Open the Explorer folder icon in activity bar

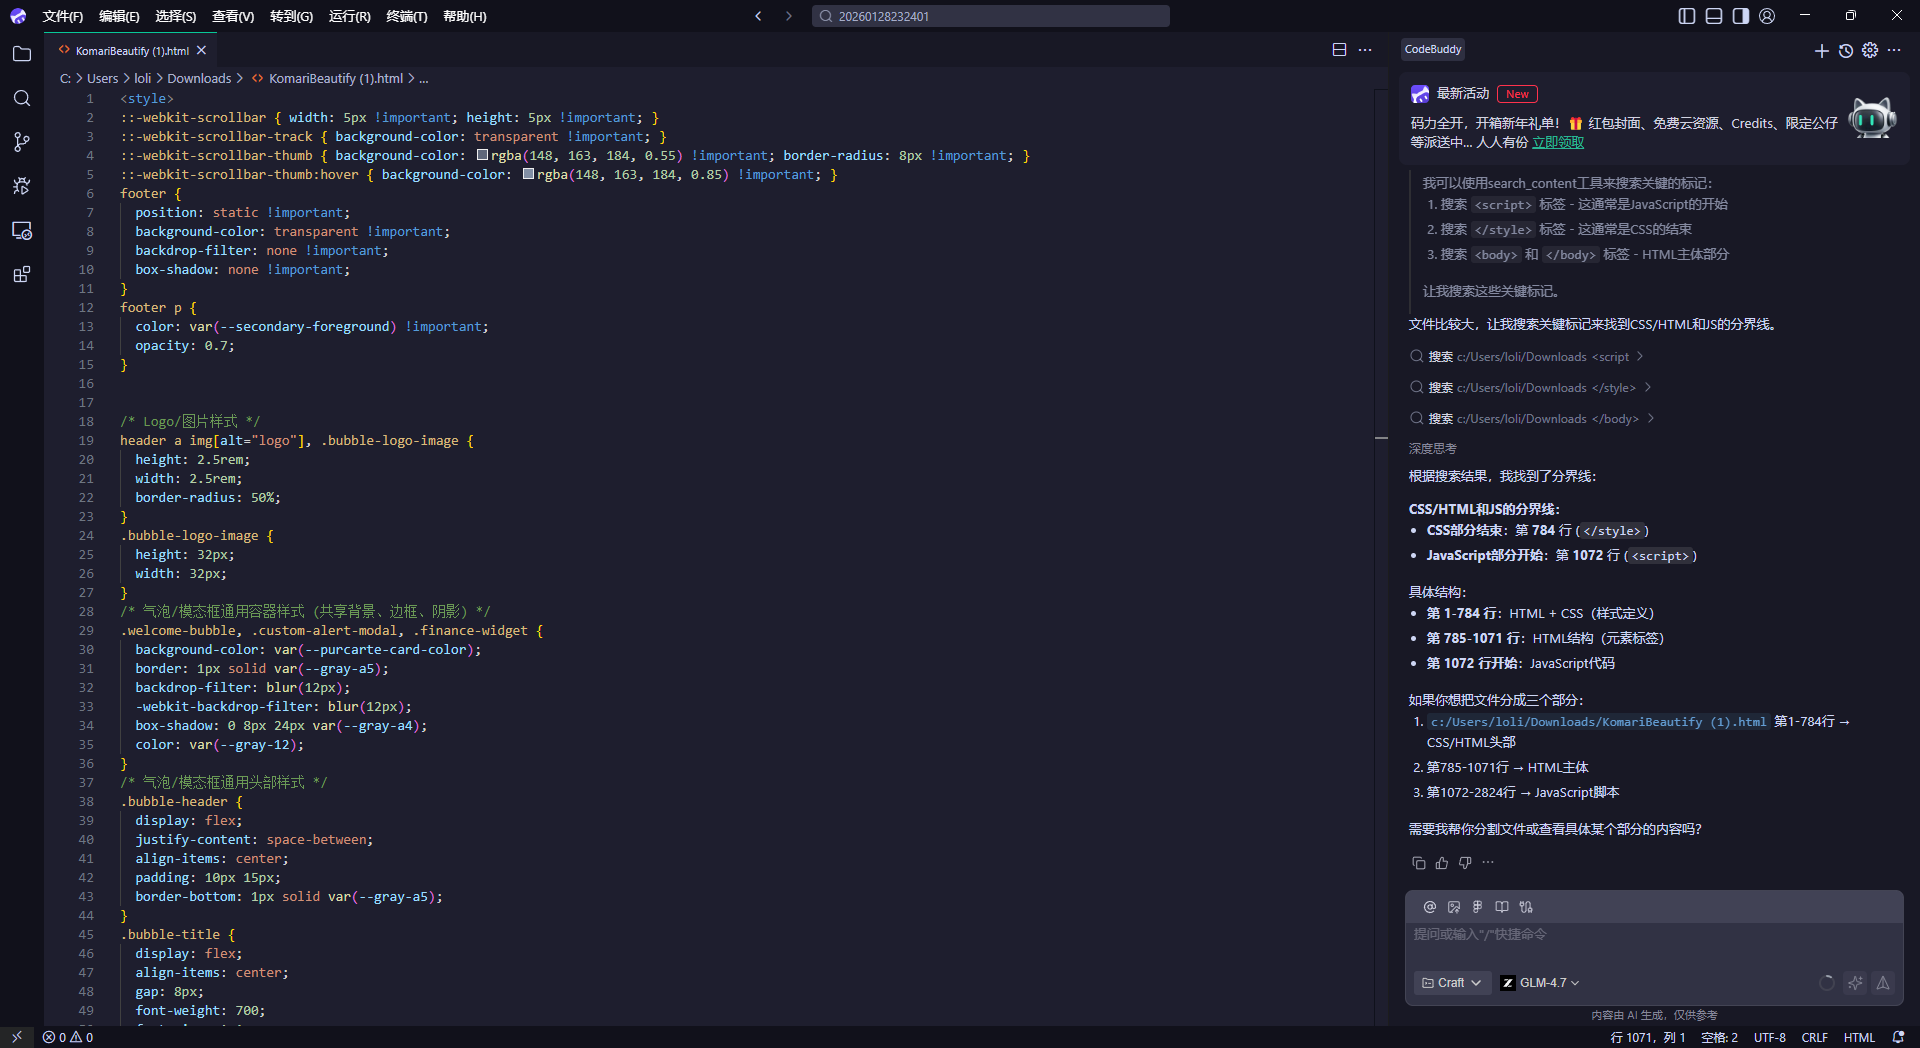[x=21, y=54]
